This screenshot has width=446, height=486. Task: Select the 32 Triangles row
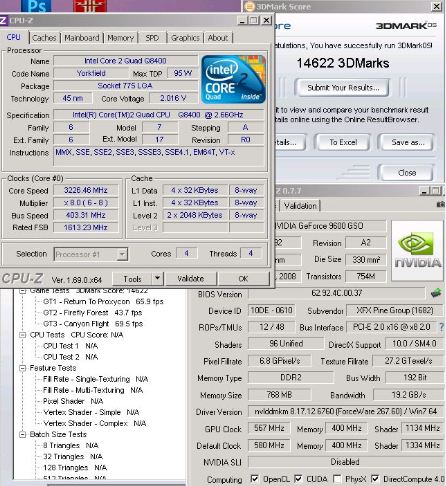pos(73,456)
